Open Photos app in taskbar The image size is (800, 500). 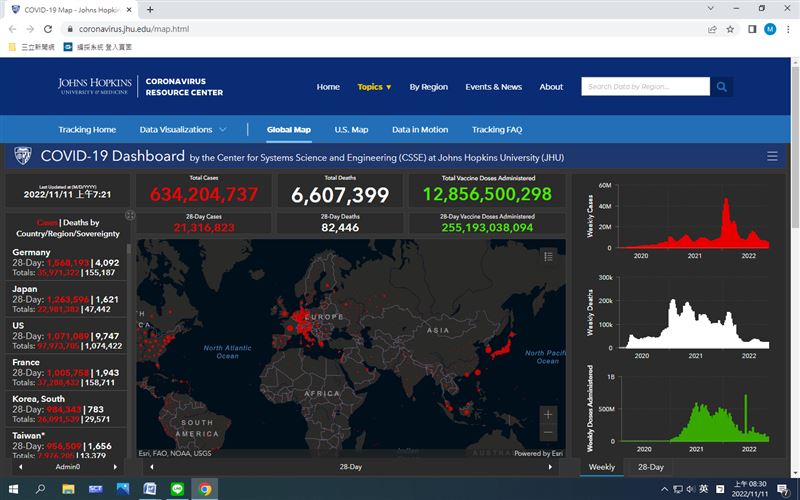(x=122, y=489)
